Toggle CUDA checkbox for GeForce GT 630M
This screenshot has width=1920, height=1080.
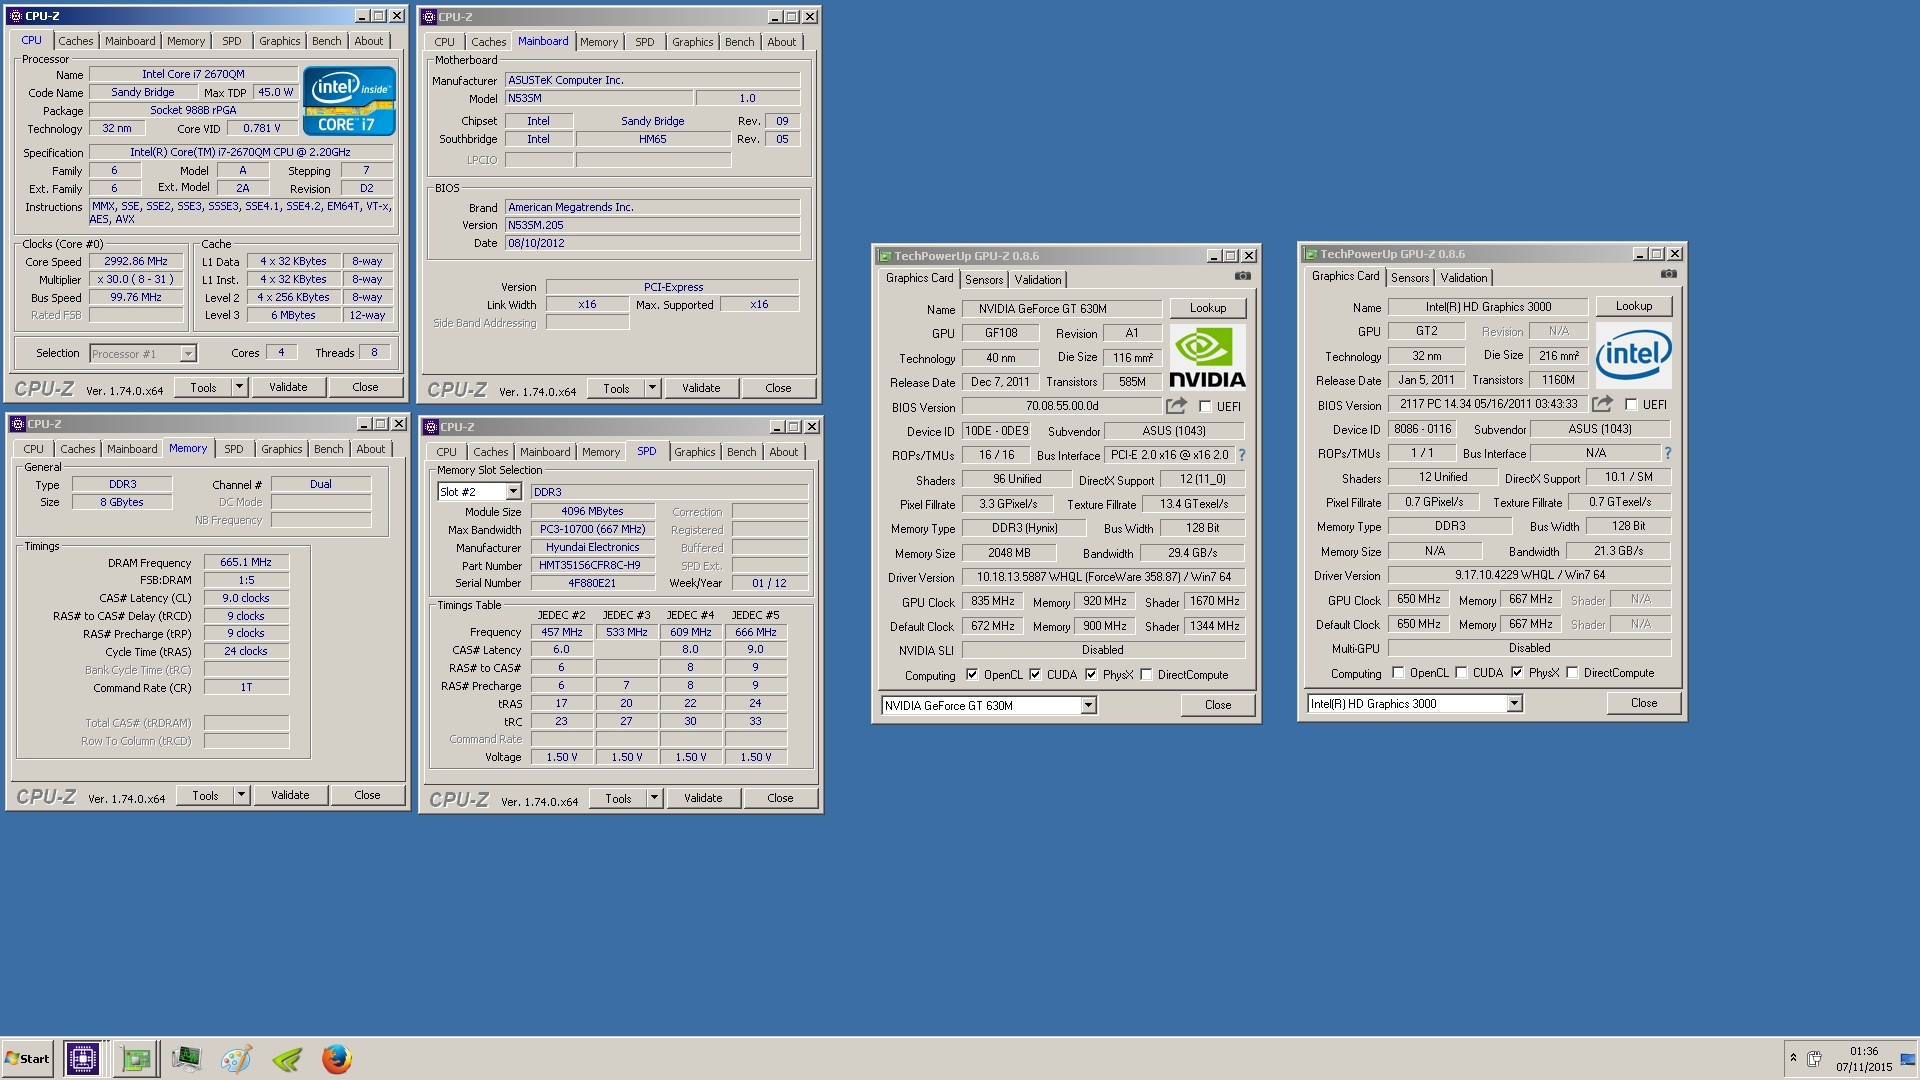1035,675
